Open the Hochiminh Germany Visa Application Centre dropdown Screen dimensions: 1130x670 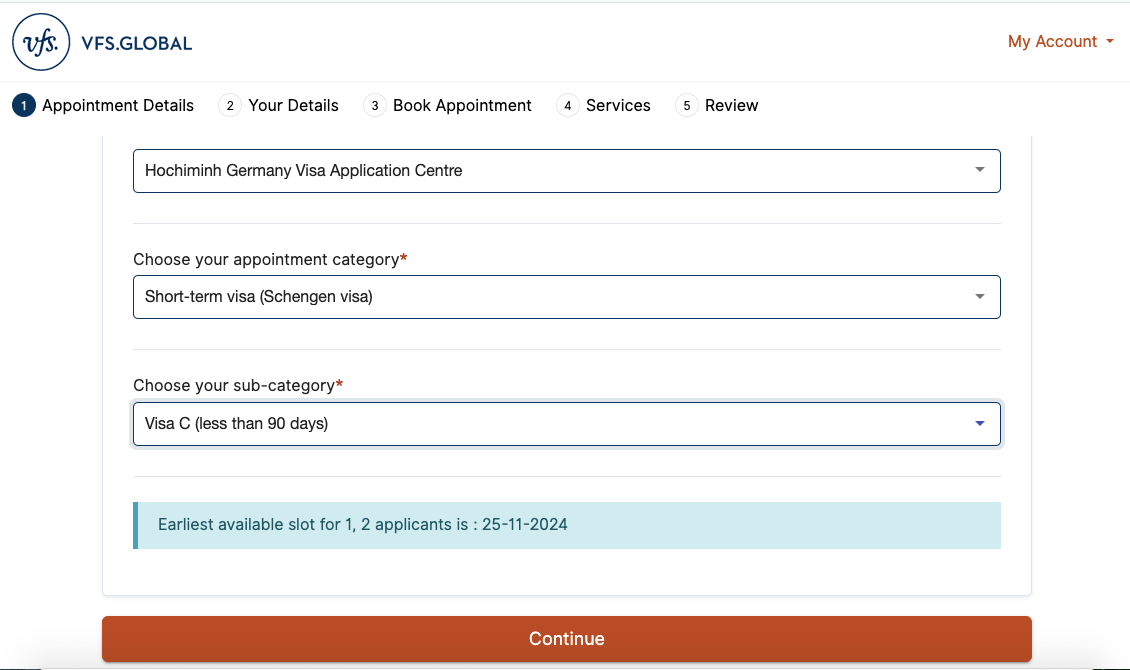pyautogui.click(x=566, y=171)
